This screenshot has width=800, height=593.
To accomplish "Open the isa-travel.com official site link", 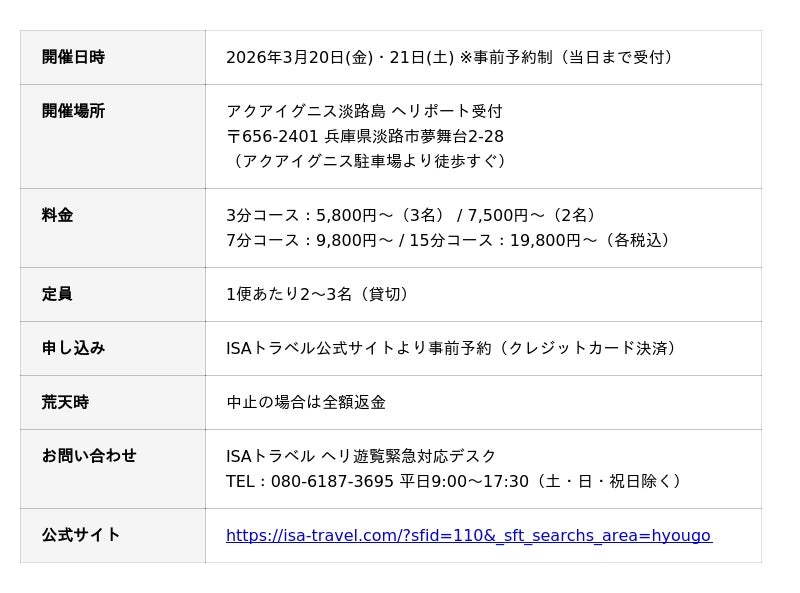I will [468, 535].
